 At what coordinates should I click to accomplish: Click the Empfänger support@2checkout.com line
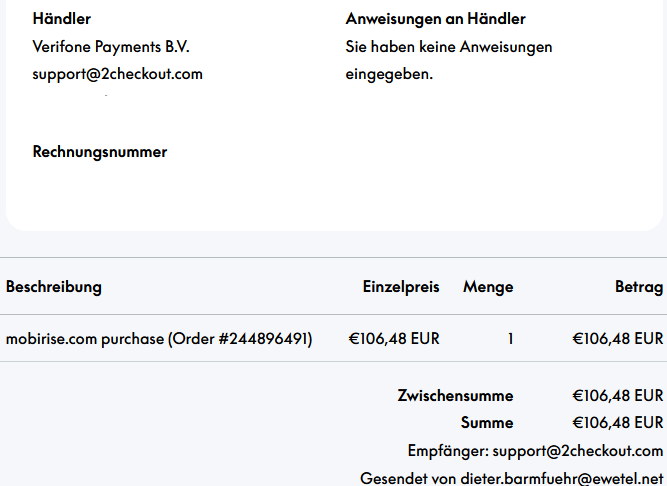(x=535, y=451)
